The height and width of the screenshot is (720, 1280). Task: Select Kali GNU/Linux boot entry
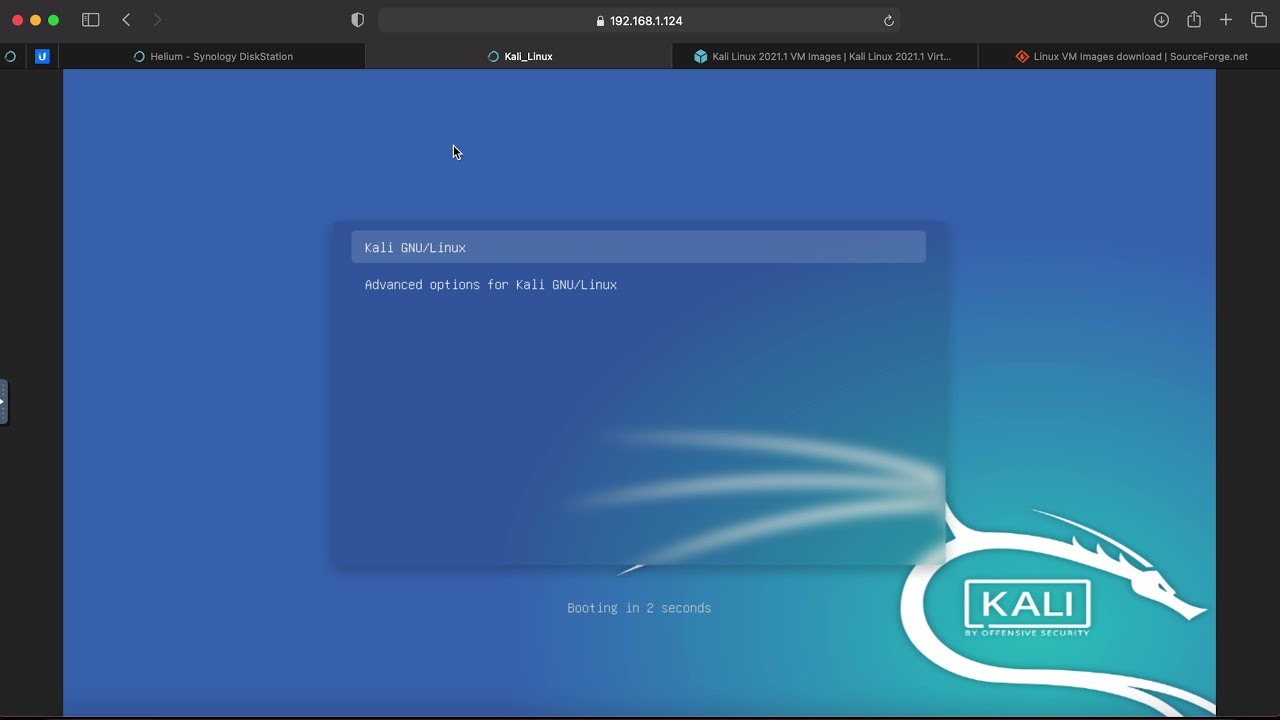(x=638, y=247)
